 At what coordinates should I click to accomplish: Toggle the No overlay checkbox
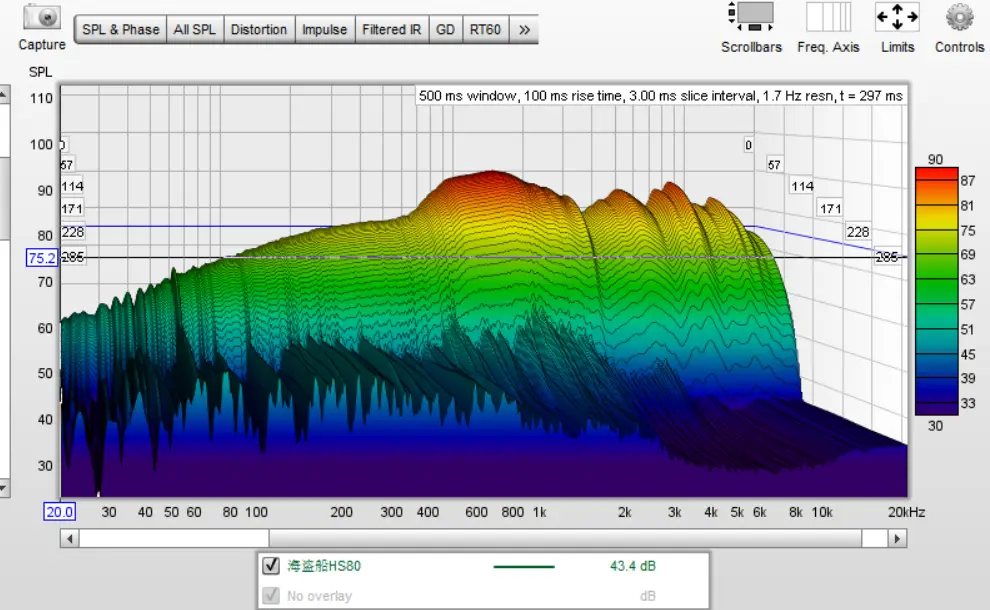pos(271,595)
